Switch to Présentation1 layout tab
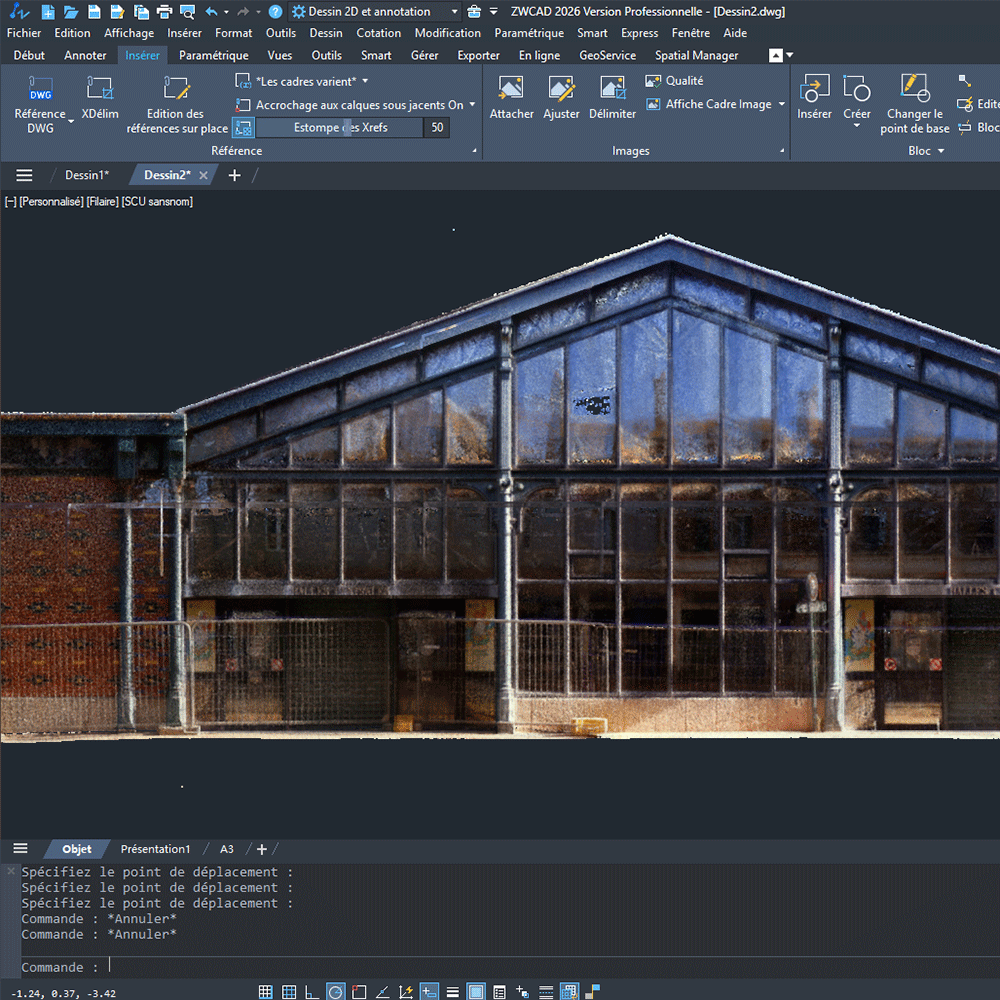Image resolution: width=1000 pixels, height=1000 pixels. [155, 849]
